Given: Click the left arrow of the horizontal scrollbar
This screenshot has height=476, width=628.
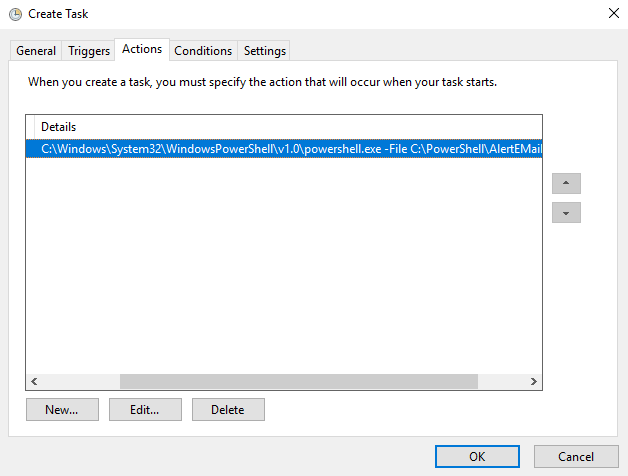Looking at the screenshot, I should pos(34,381).
